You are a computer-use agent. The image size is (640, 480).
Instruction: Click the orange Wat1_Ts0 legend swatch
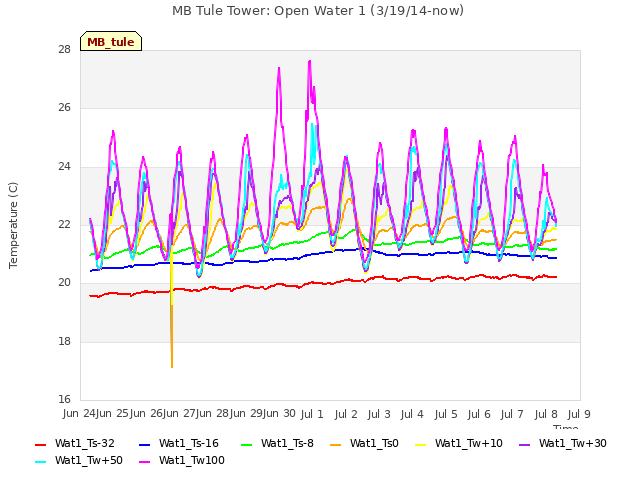pos(336,444)
